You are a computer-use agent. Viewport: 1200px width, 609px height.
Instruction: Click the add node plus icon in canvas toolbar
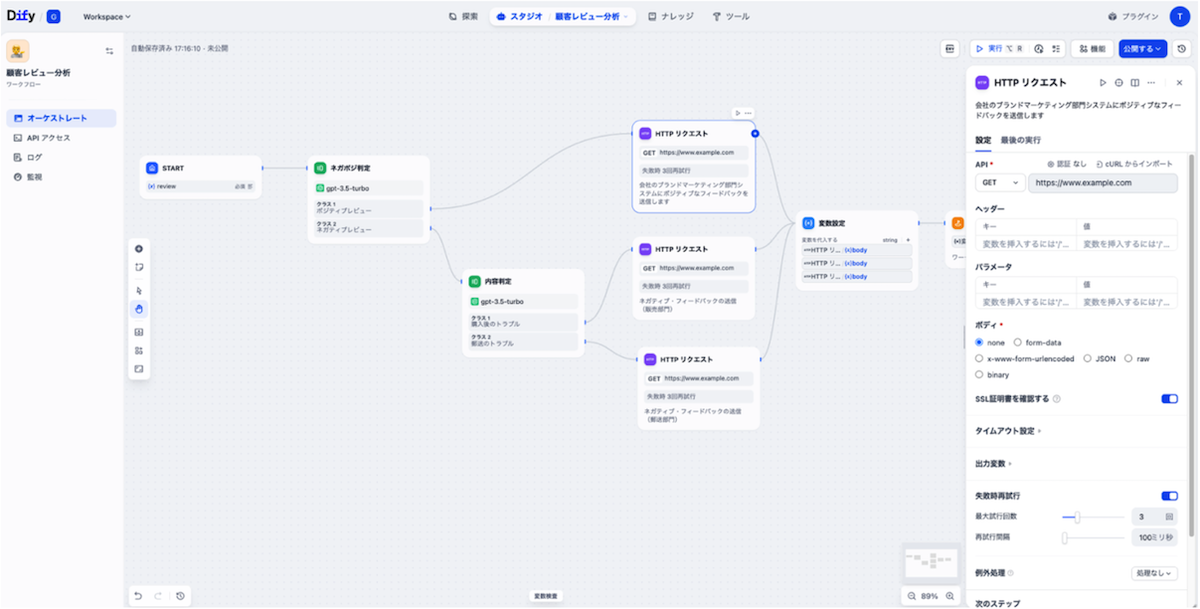click(x=139, y=249)
